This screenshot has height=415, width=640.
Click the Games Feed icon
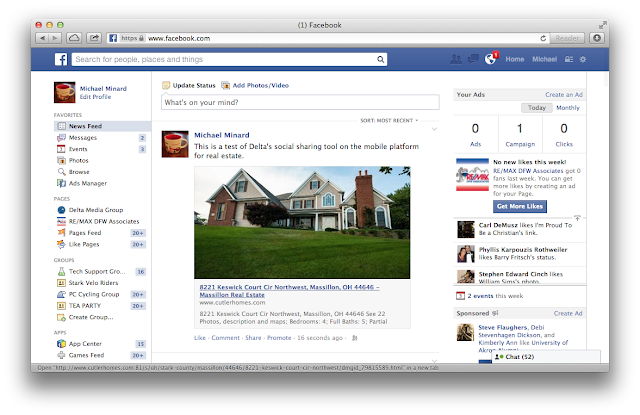coord(61,355)
